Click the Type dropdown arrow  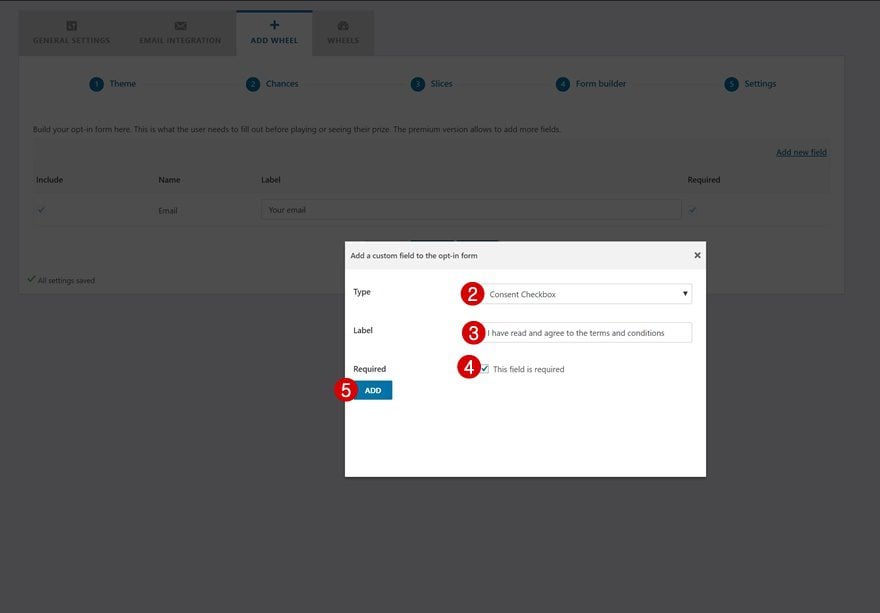coord(685,294)
